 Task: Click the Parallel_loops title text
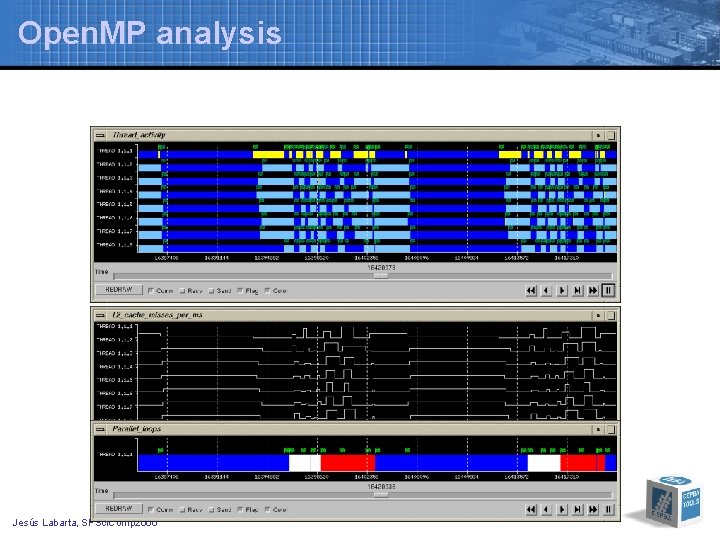pyautogui.click(x=136, y=429)
